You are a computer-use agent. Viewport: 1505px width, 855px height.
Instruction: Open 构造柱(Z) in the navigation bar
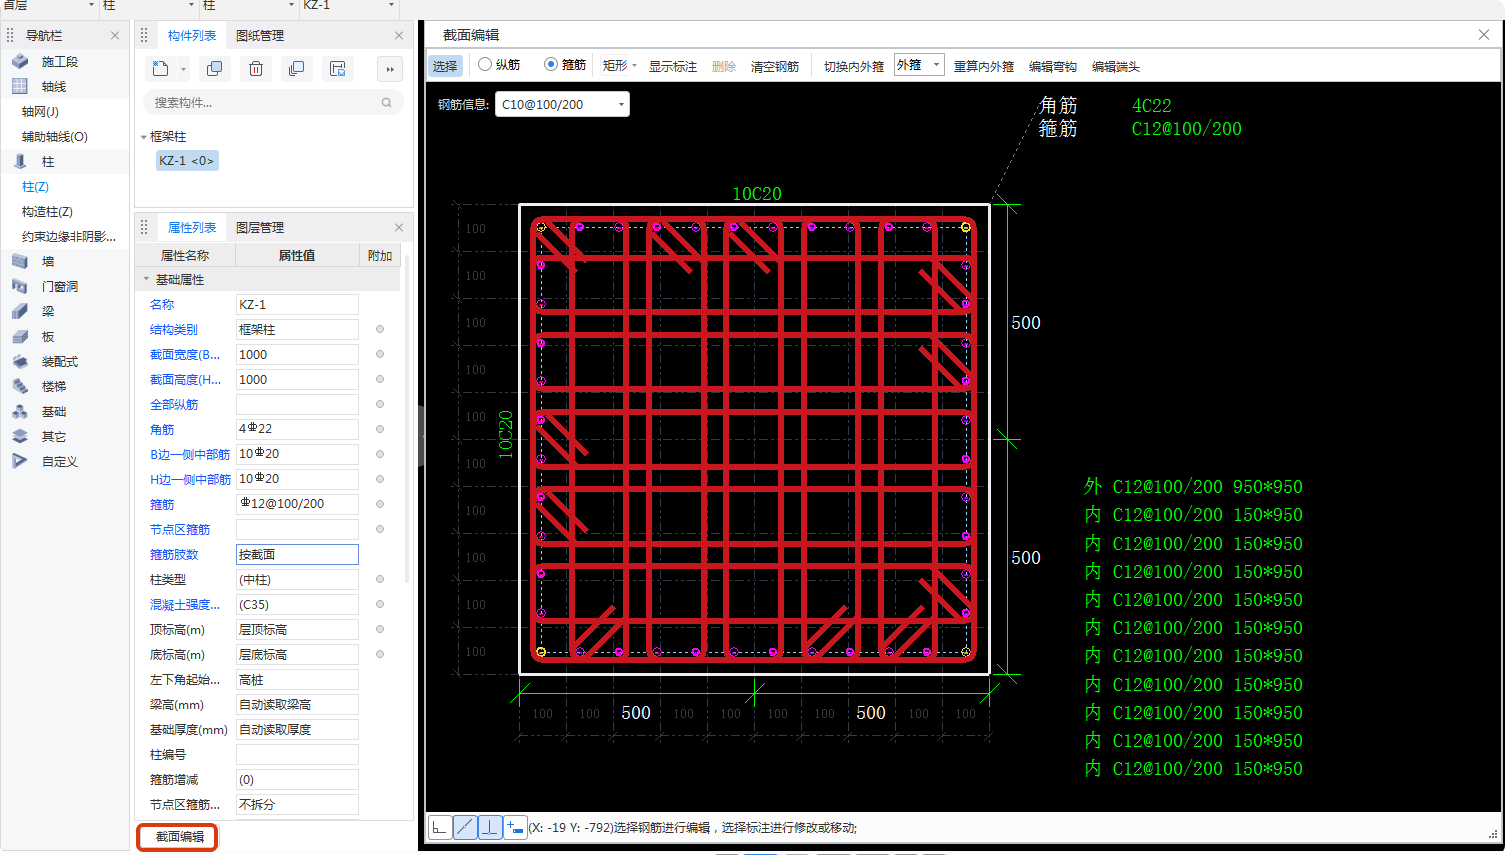(x=47, y=211)
